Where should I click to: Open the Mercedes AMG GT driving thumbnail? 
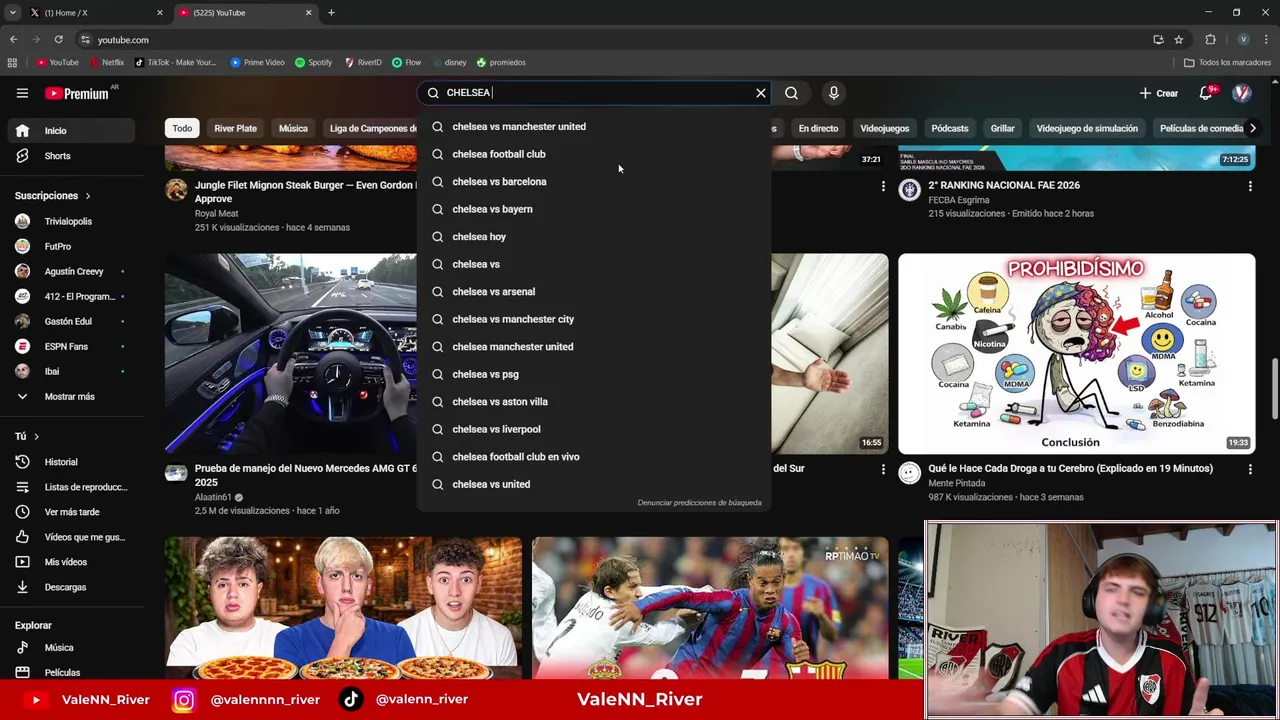tap(291, 353)
